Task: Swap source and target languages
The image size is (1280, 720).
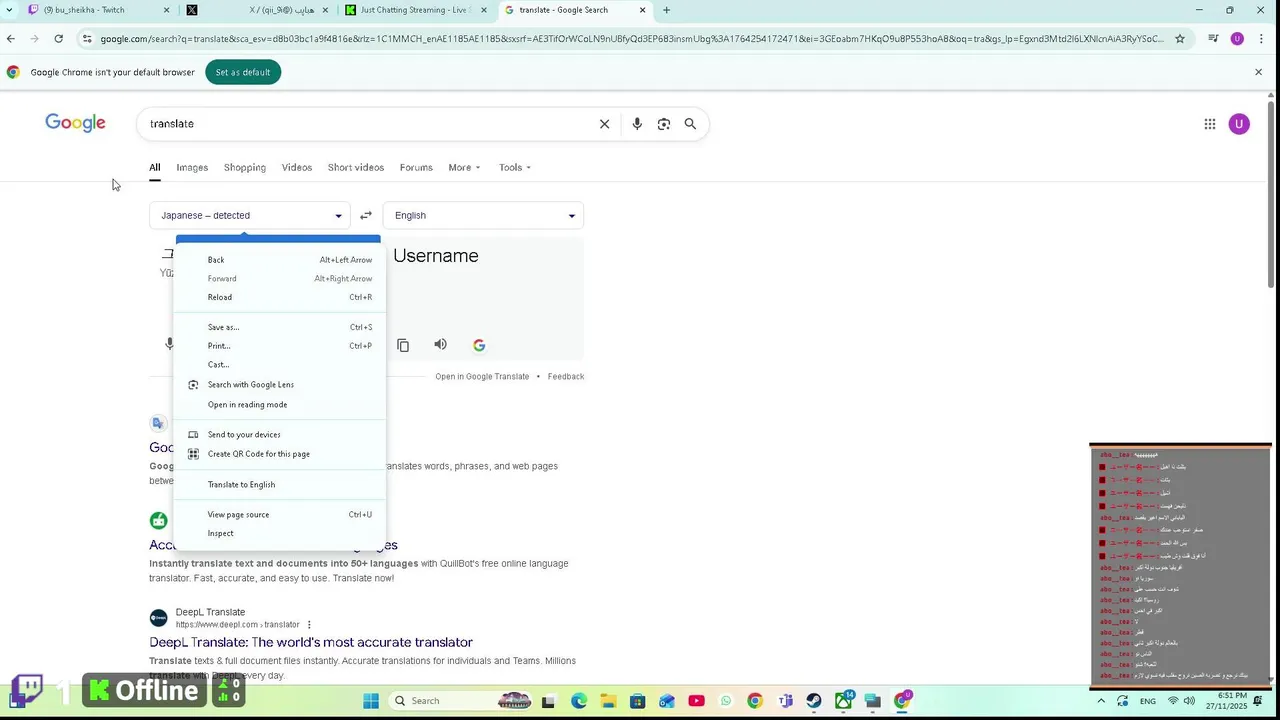Action: click(366, 215)
